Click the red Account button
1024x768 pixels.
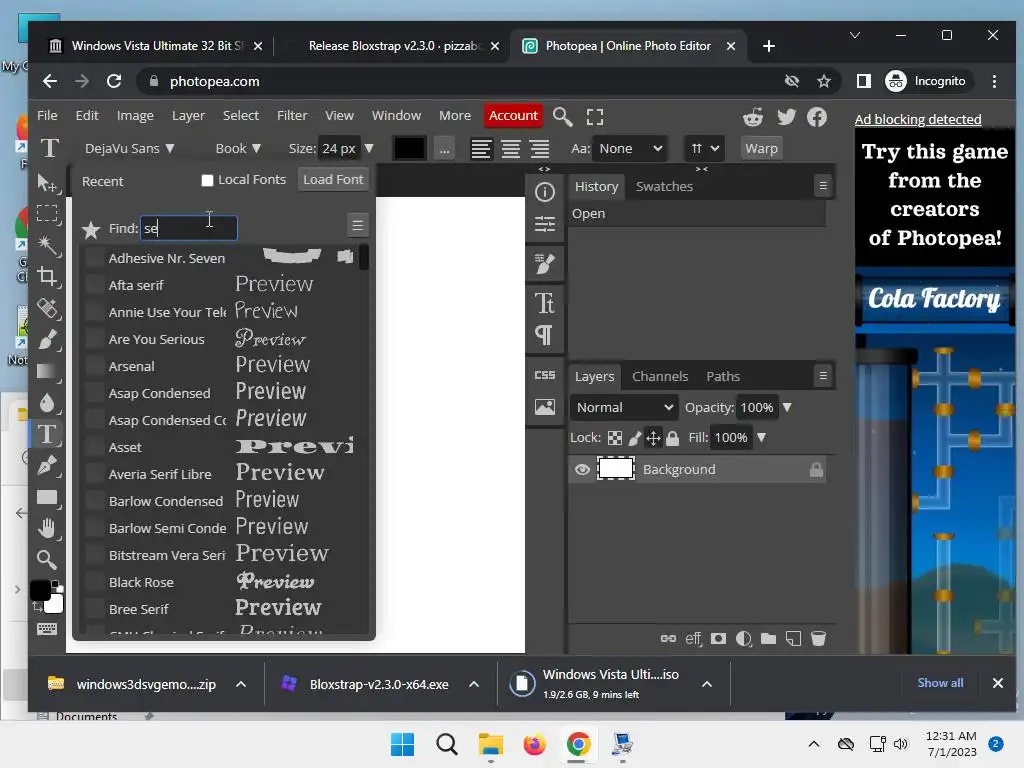(513, 116)
